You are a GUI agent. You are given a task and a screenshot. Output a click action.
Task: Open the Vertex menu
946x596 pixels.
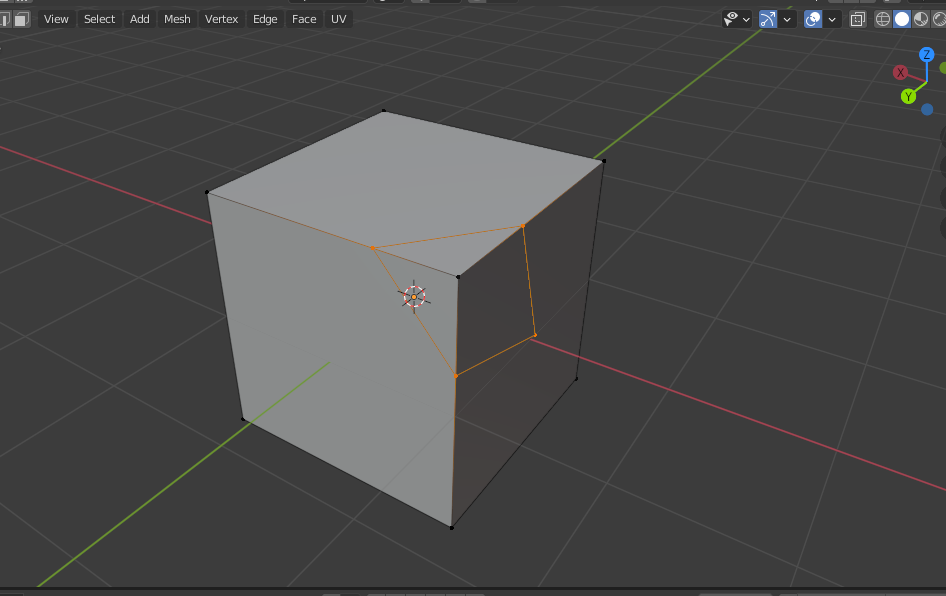pyautogui.click(x=221, y=19)
